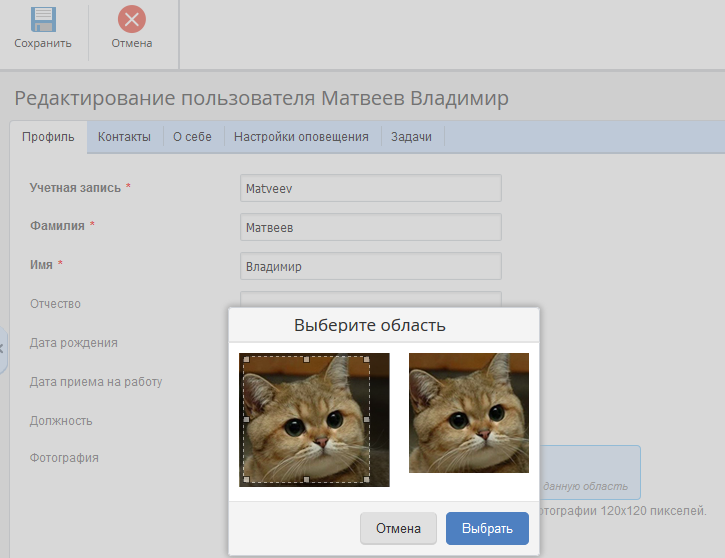Click the top-middle crop selection handle
The width and height of the screenshot is (725, 558).
pos(306,359)
